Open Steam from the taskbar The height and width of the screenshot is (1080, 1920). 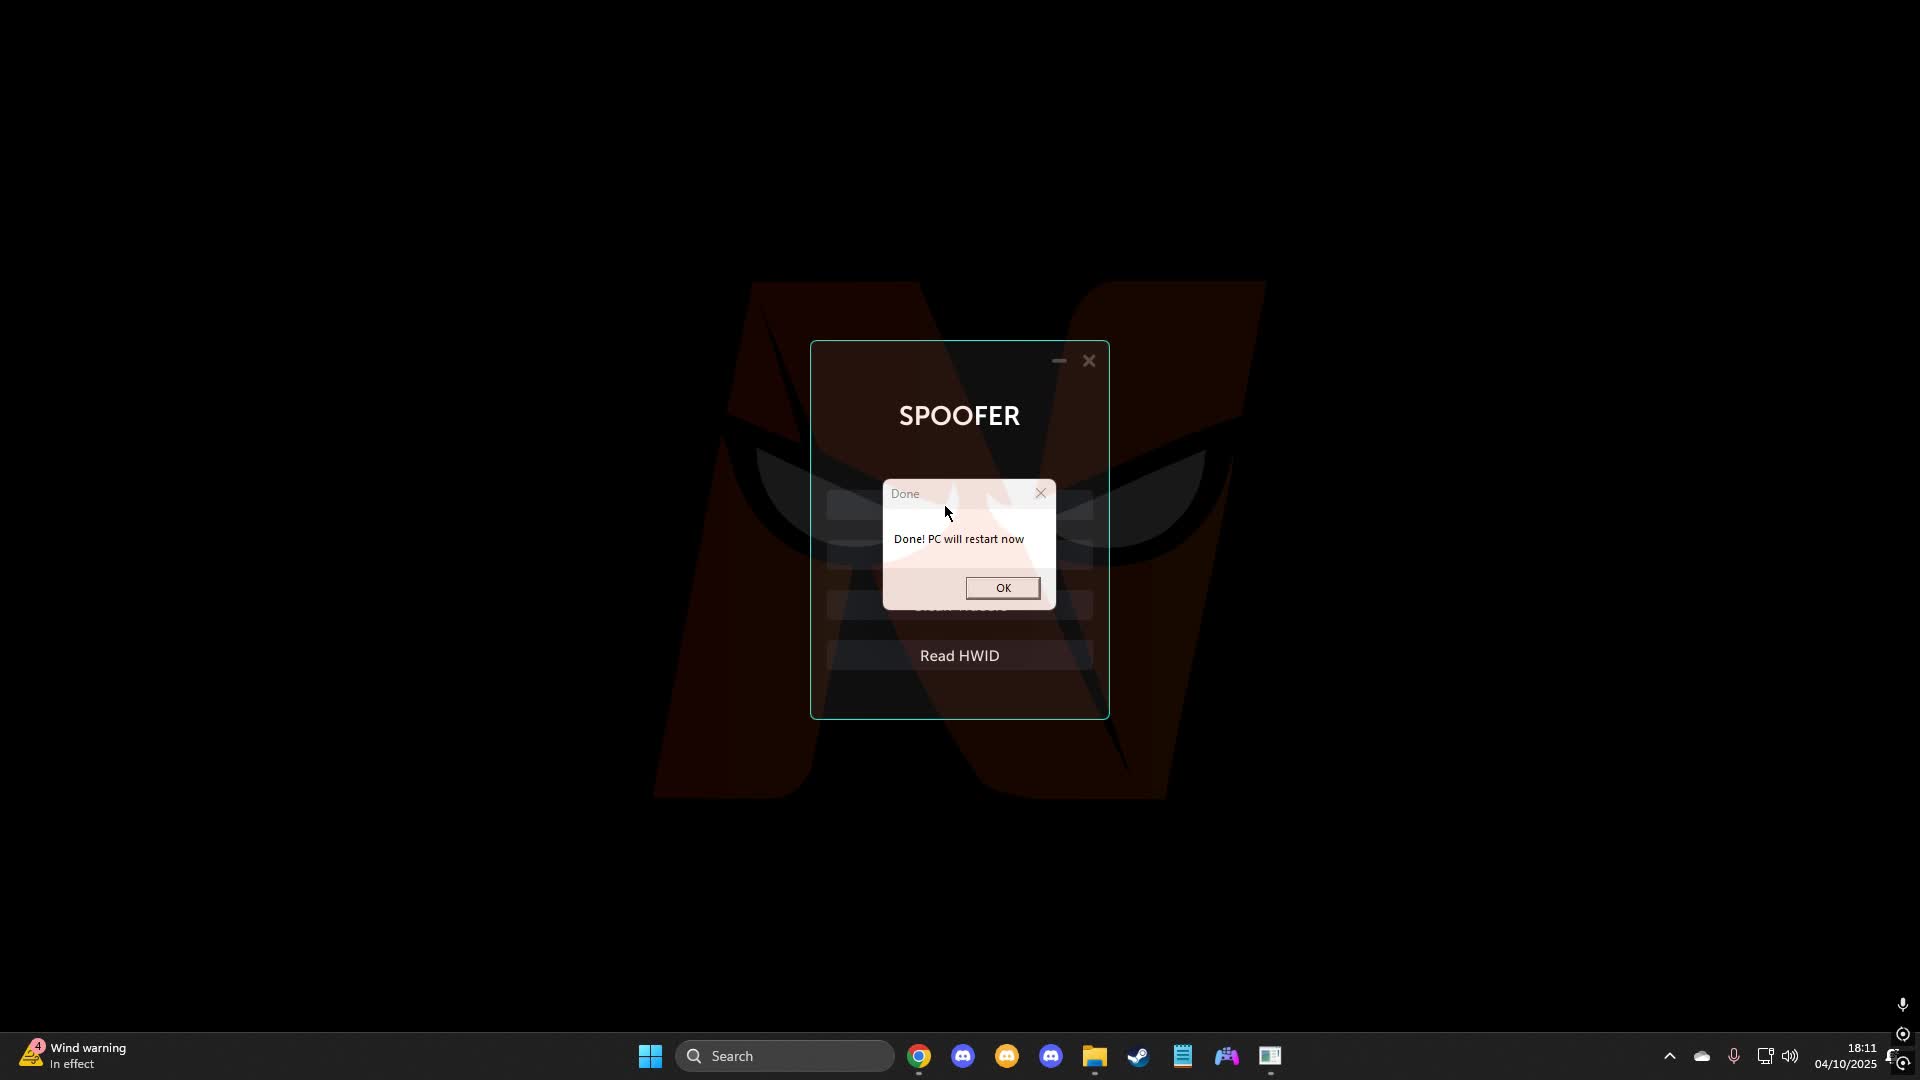pos(1139,1056)
